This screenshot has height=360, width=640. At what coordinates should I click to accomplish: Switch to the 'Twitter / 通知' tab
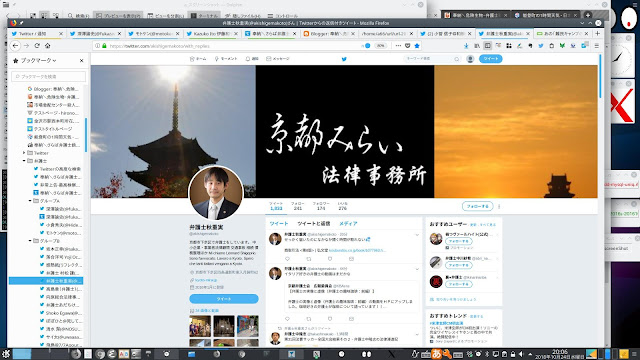click(37, 33)
